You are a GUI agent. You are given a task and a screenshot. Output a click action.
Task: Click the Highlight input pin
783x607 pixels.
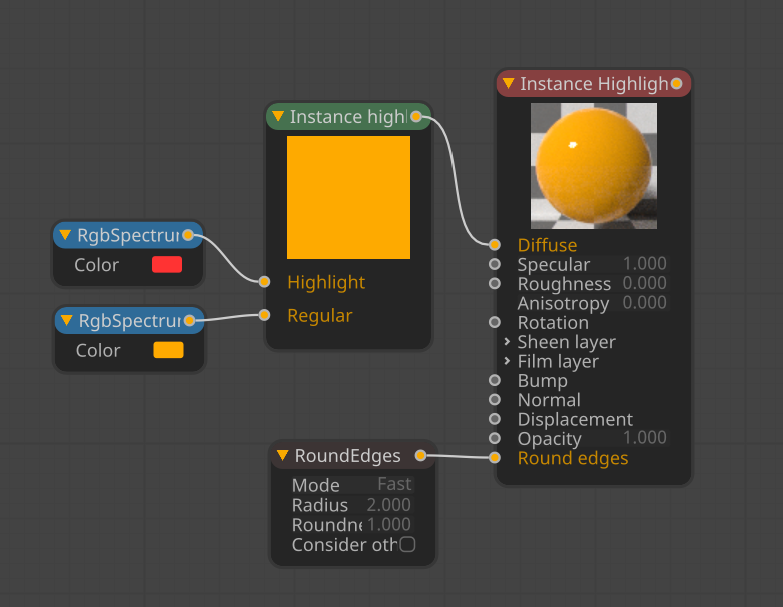pos(264,282)
